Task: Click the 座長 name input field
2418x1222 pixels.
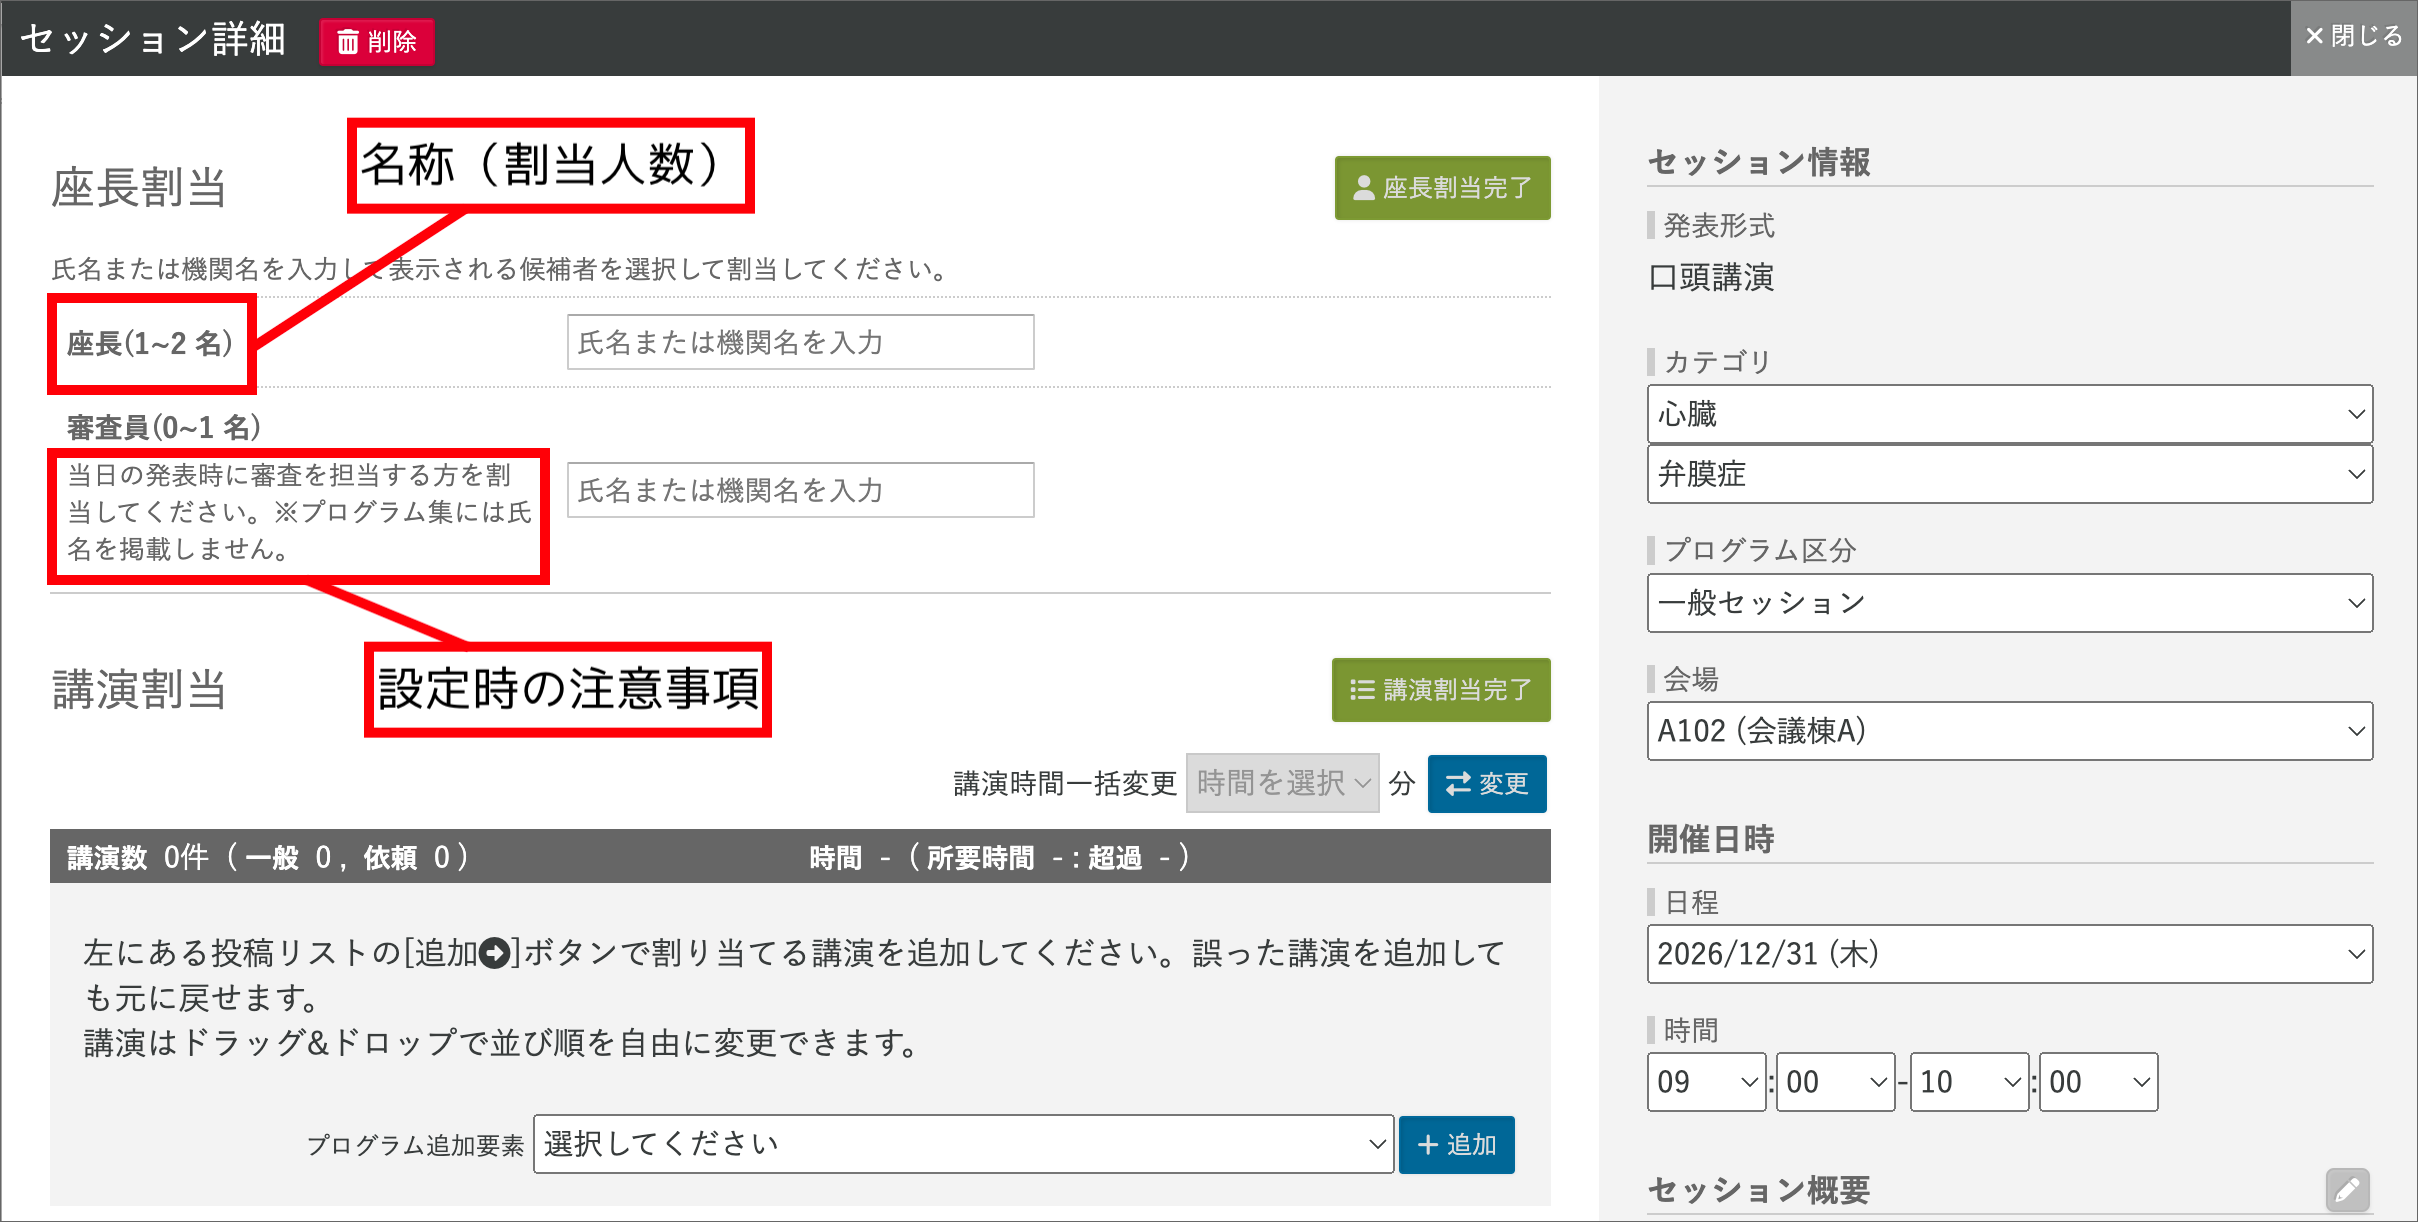Action: (x=800, y=343)
